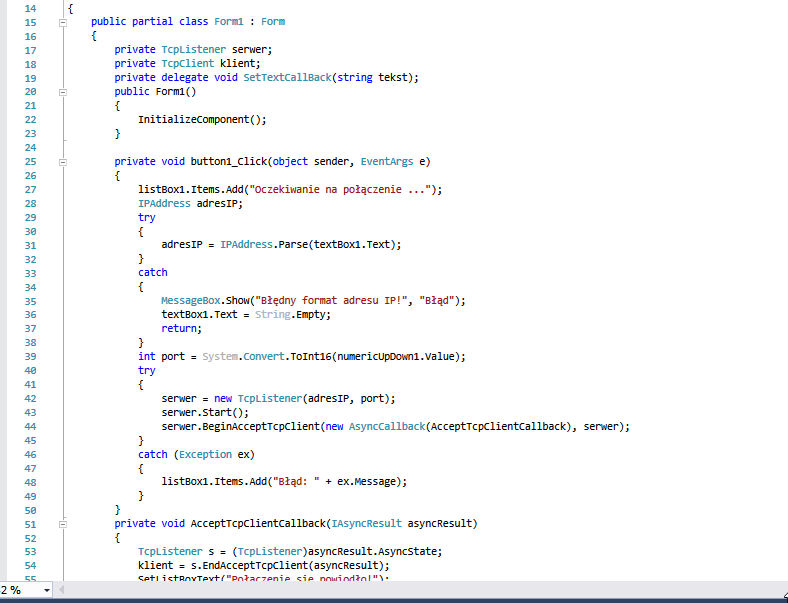Collapse the button1_Click method outlining toggle
Image resolution: width=788 pixels, height=603 pixels.
tap(63, 162)
